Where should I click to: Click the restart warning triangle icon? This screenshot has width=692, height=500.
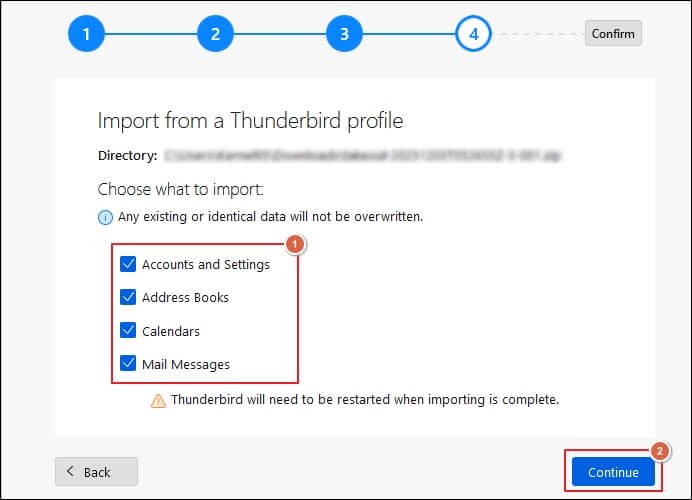pos(158,401)
